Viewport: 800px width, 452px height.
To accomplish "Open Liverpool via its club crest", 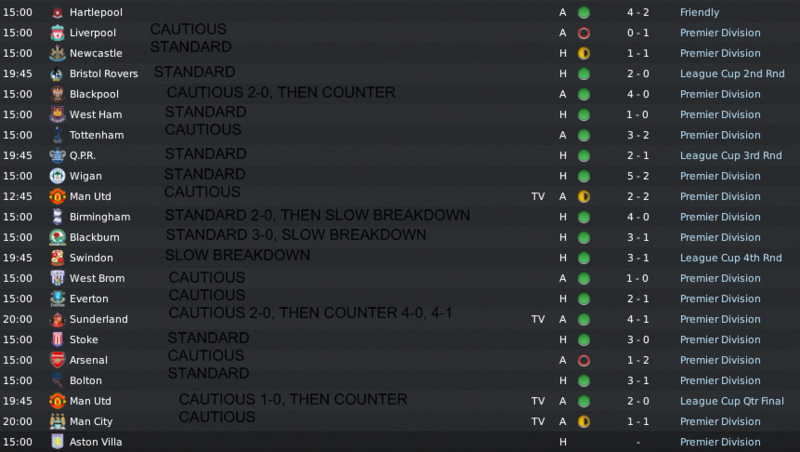I will pos(57,33).
